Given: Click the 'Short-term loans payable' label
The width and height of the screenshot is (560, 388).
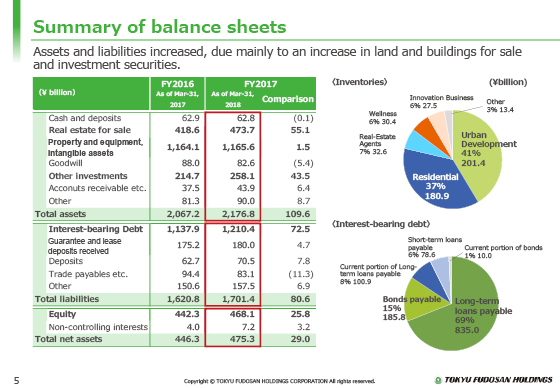Looking at the screenshot, I should [x=435, y=247].
